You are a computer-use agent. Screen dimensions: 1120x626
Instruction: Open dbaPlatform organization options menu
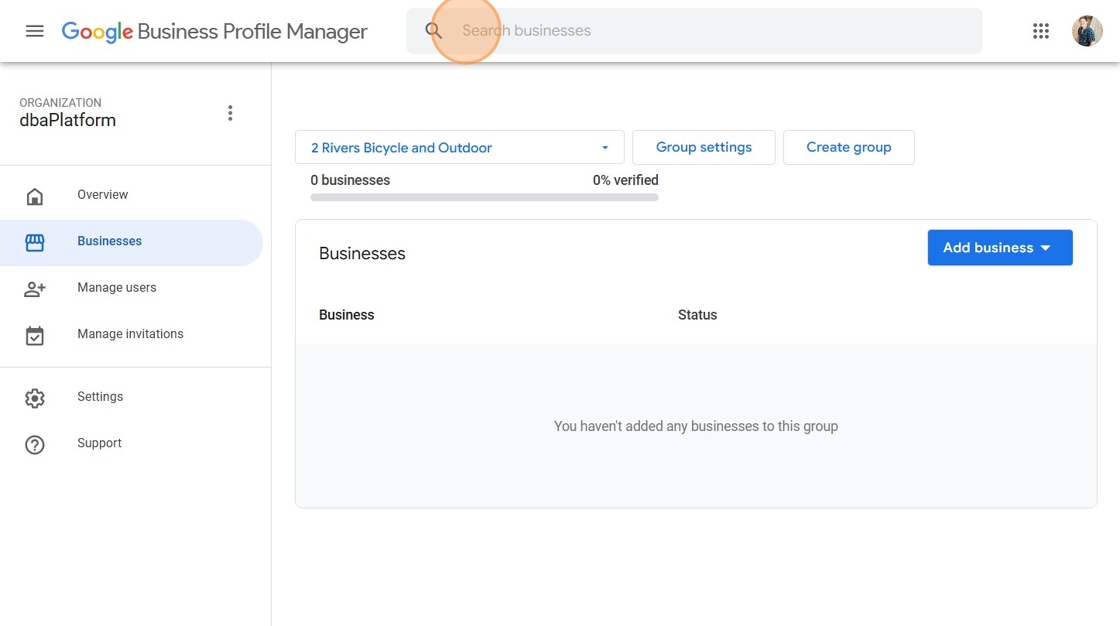230,113
